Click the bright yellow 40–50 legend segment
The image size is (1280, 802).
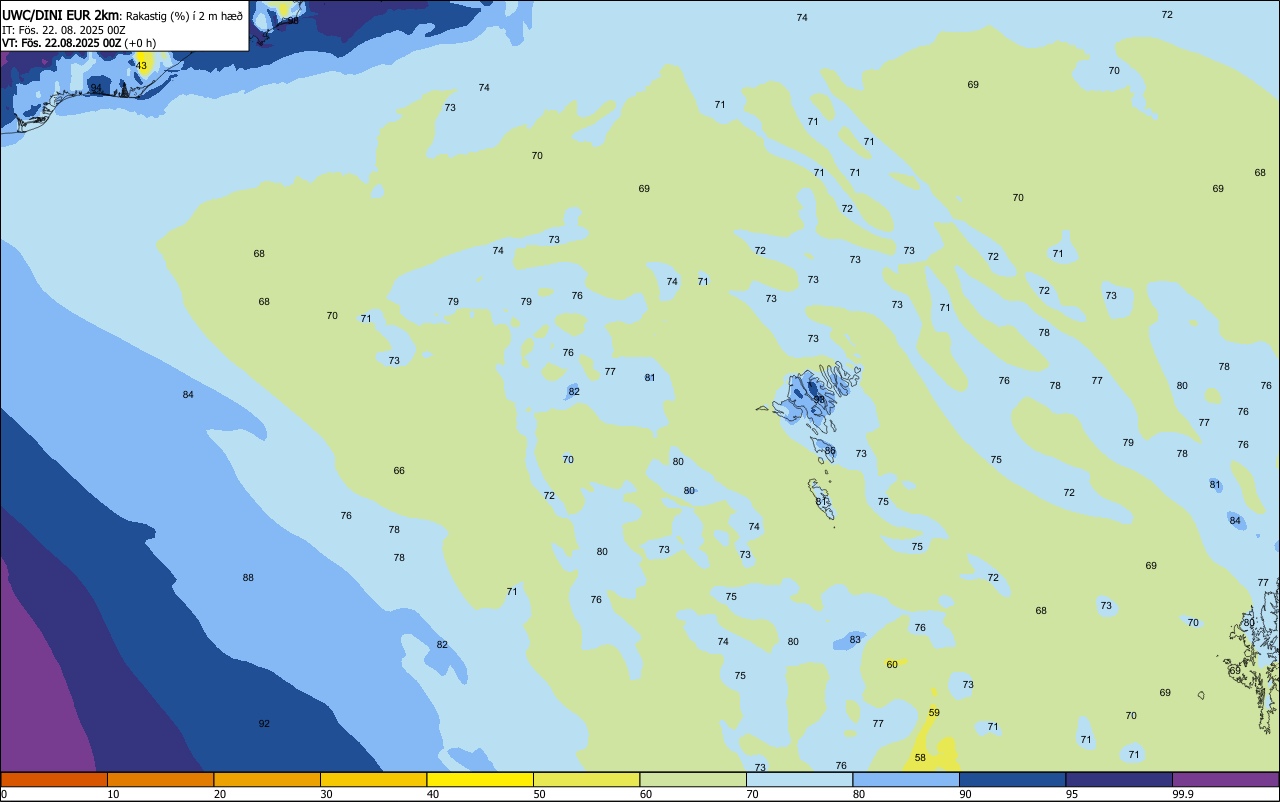480,779
